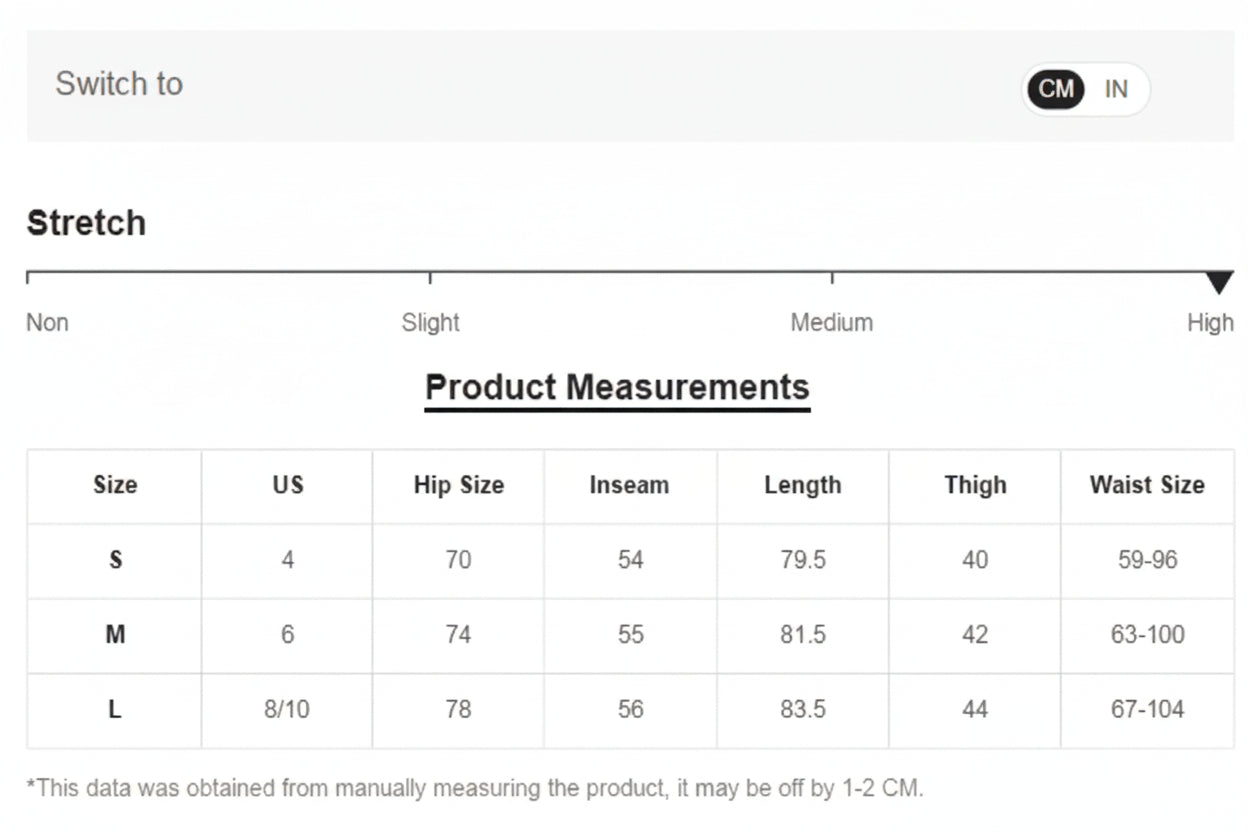Select size M row label
The width and height of the screenshot is (1248, 832).
tap(113, 636)
